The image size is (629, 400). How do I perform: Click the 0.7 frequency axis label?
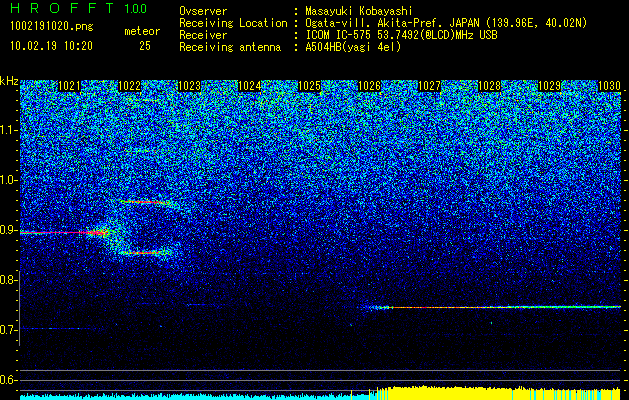click(x=8, y=330)
